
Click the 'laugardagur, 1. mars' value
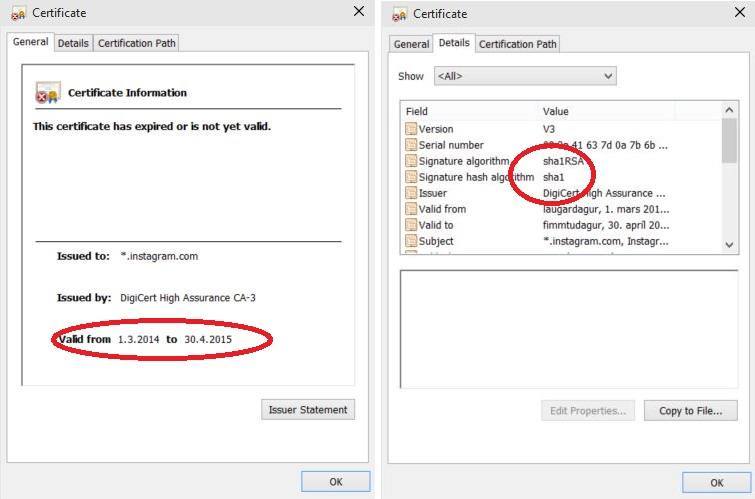click(x=606, y=209)
